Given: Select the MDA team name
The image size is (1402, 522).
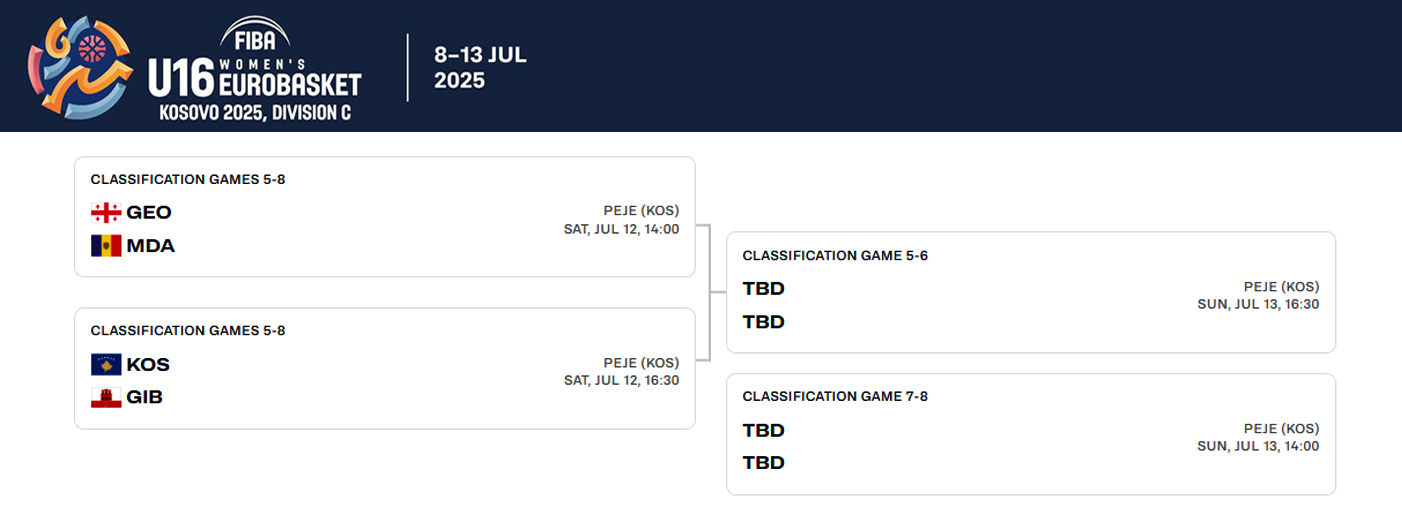Looking at the screenshot, I should [151, 245].
